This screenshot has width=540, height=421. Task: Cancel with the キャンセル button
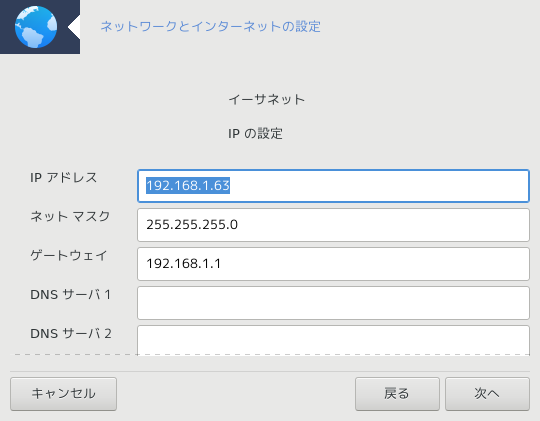[x=63, y=394]
